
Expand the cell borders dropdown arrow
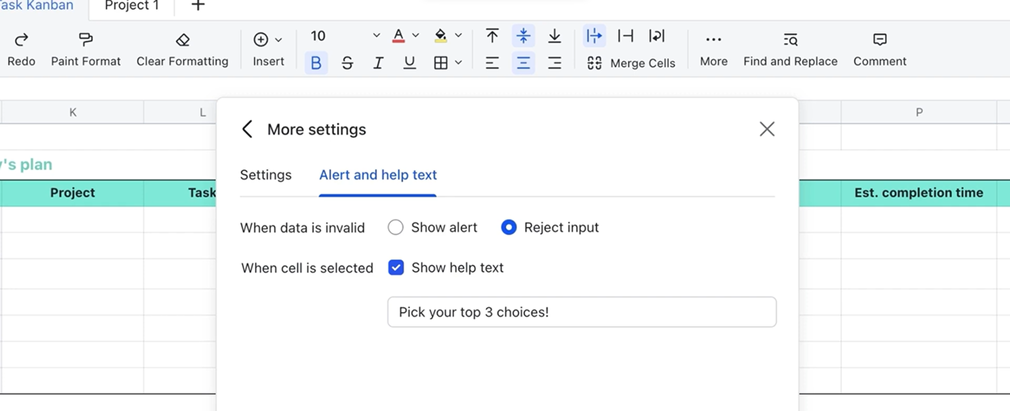[x=458, y=63]
